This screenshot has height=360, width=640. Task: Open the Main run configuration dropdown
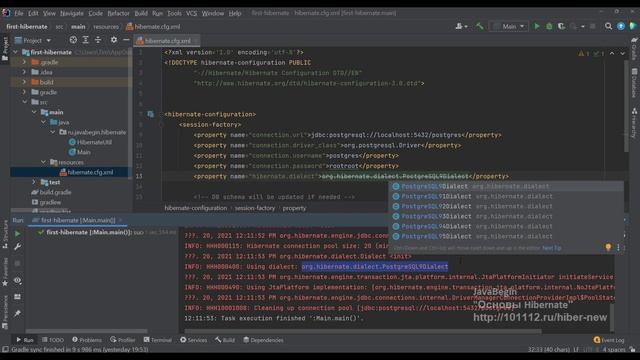[509, 26]
